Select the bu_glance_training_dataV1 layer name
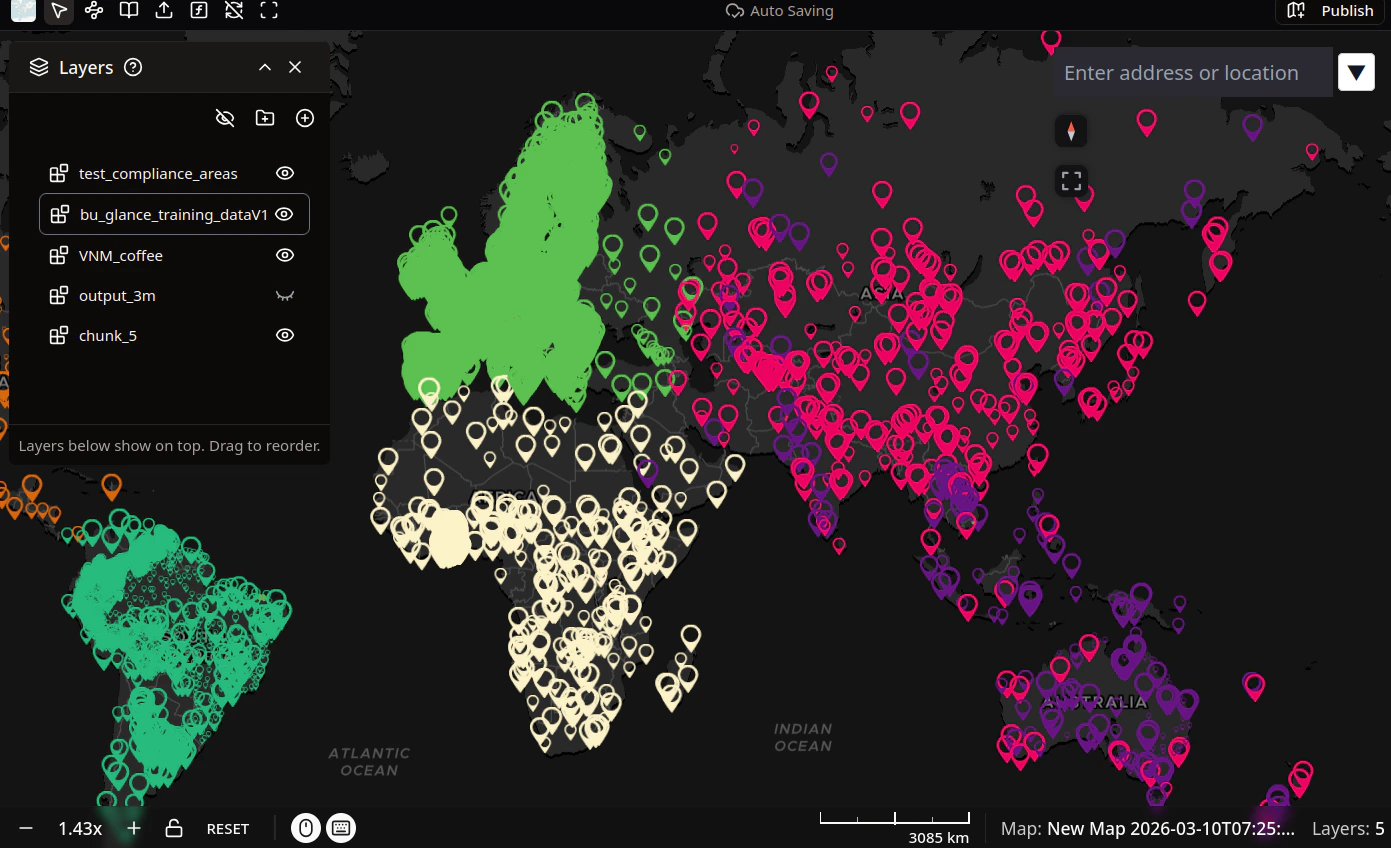The width and height of the screenshot is (1391, 848). (174, 215)
